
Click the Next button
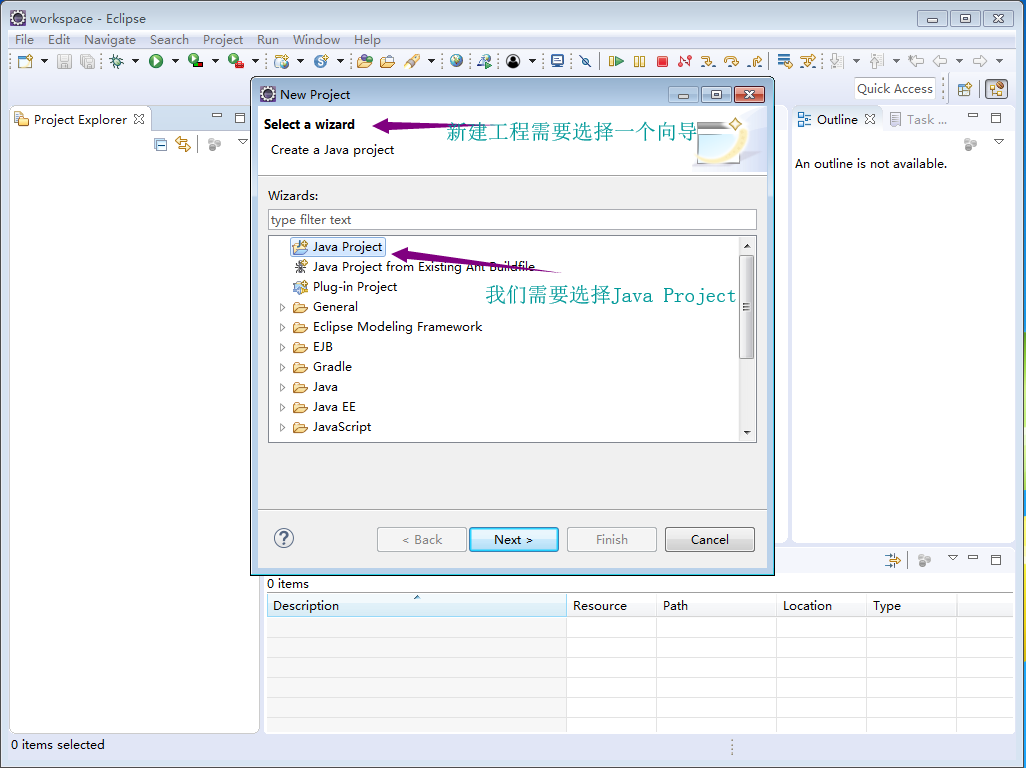pos(514,540)
